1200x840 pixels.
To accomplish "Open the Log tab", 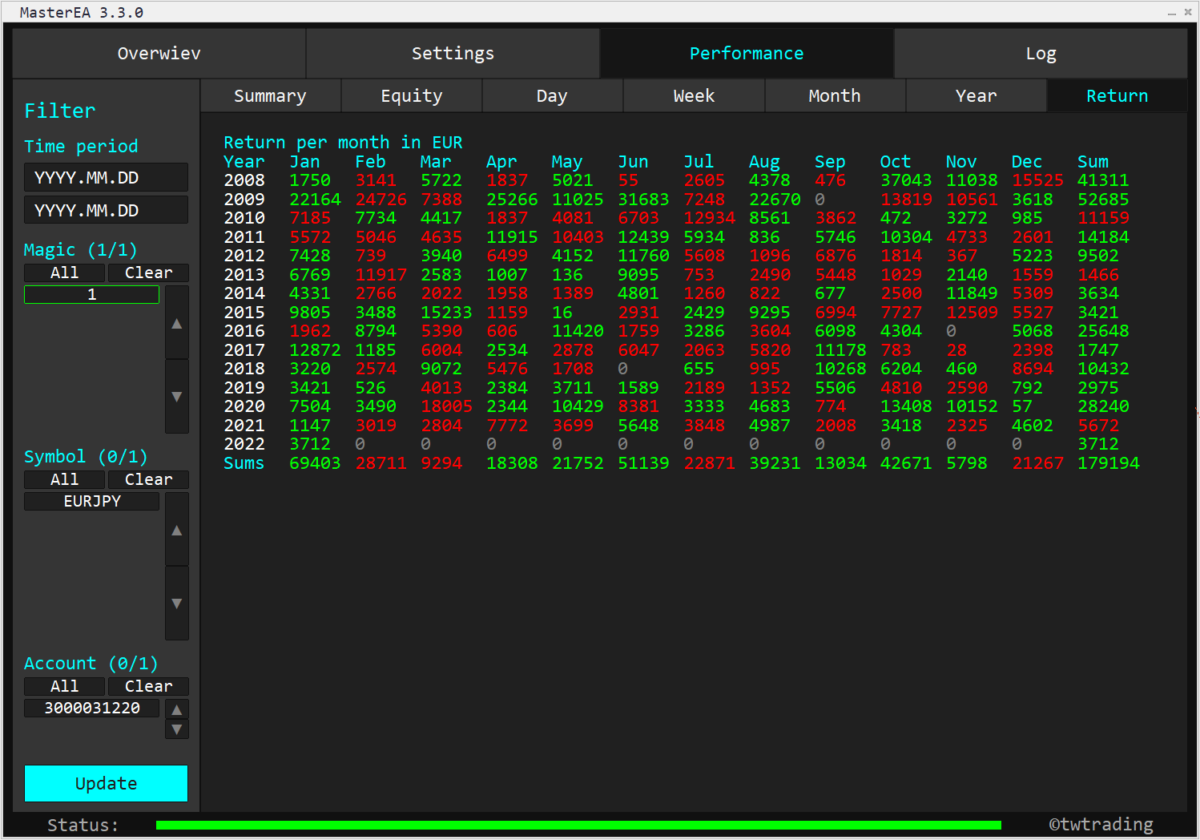I will [1041, 53].
